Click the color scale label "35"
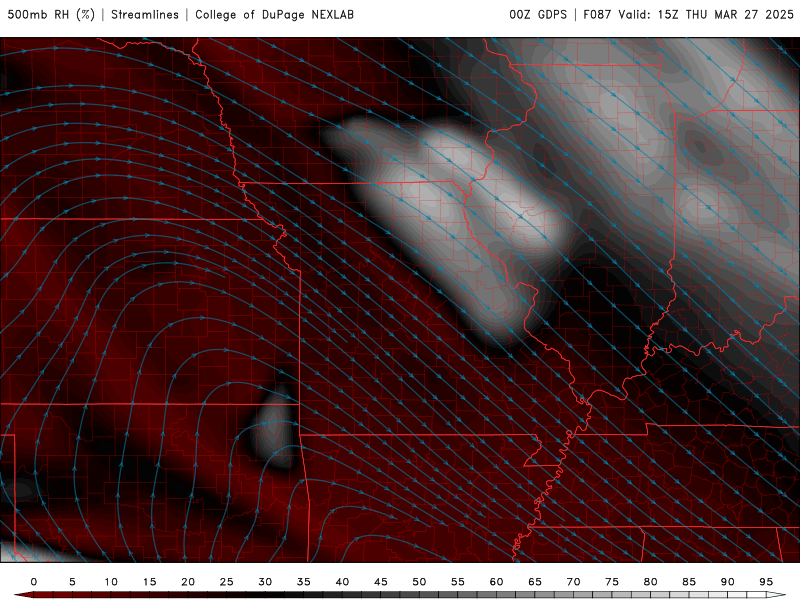The image size is (800, 600). click(304, 582)
